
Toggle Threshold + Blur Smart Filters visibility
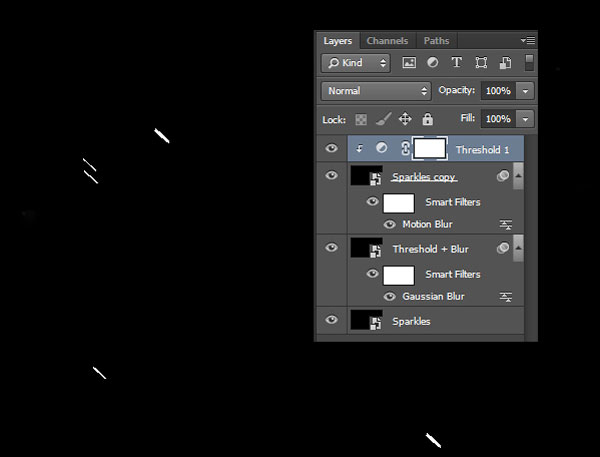372,274
